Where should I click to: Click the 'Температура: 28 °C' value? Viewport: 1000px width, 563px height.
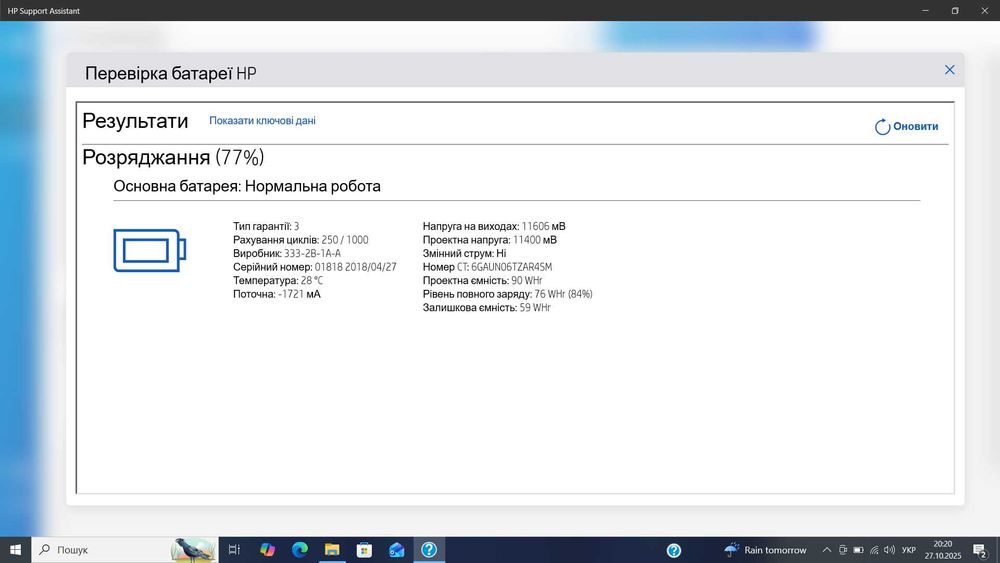pyautogui.click(x=278, y=281)
